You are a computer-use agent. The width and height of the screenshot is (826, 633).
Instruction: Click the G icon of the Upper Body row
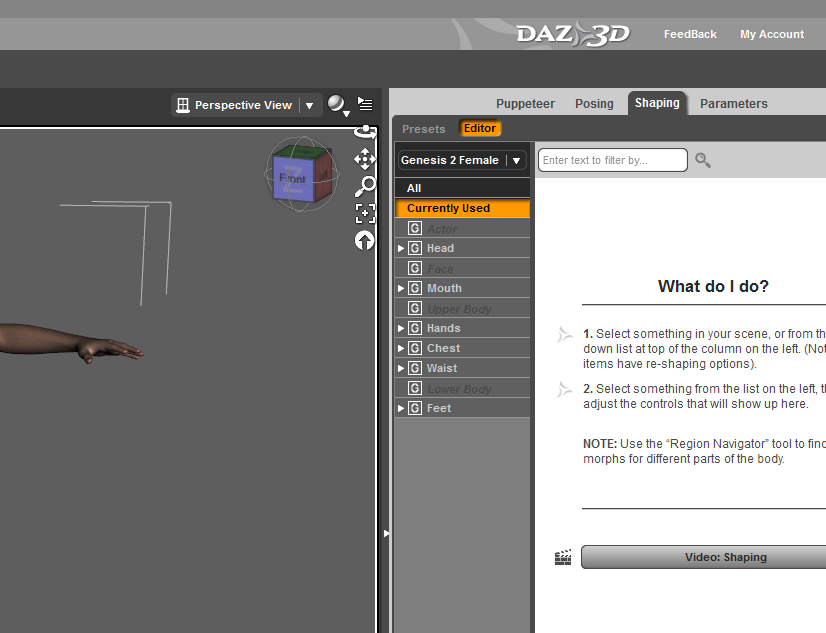point(415,308)
